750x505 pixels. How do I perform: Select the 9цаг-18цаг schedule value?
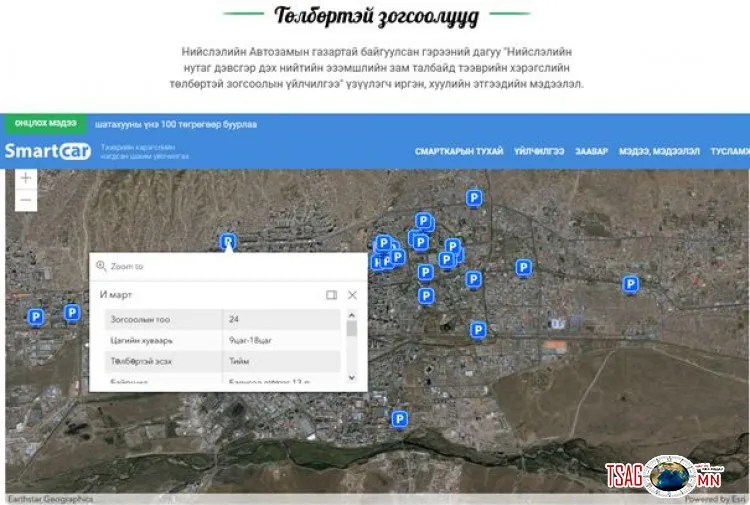[x=250, y=340]
